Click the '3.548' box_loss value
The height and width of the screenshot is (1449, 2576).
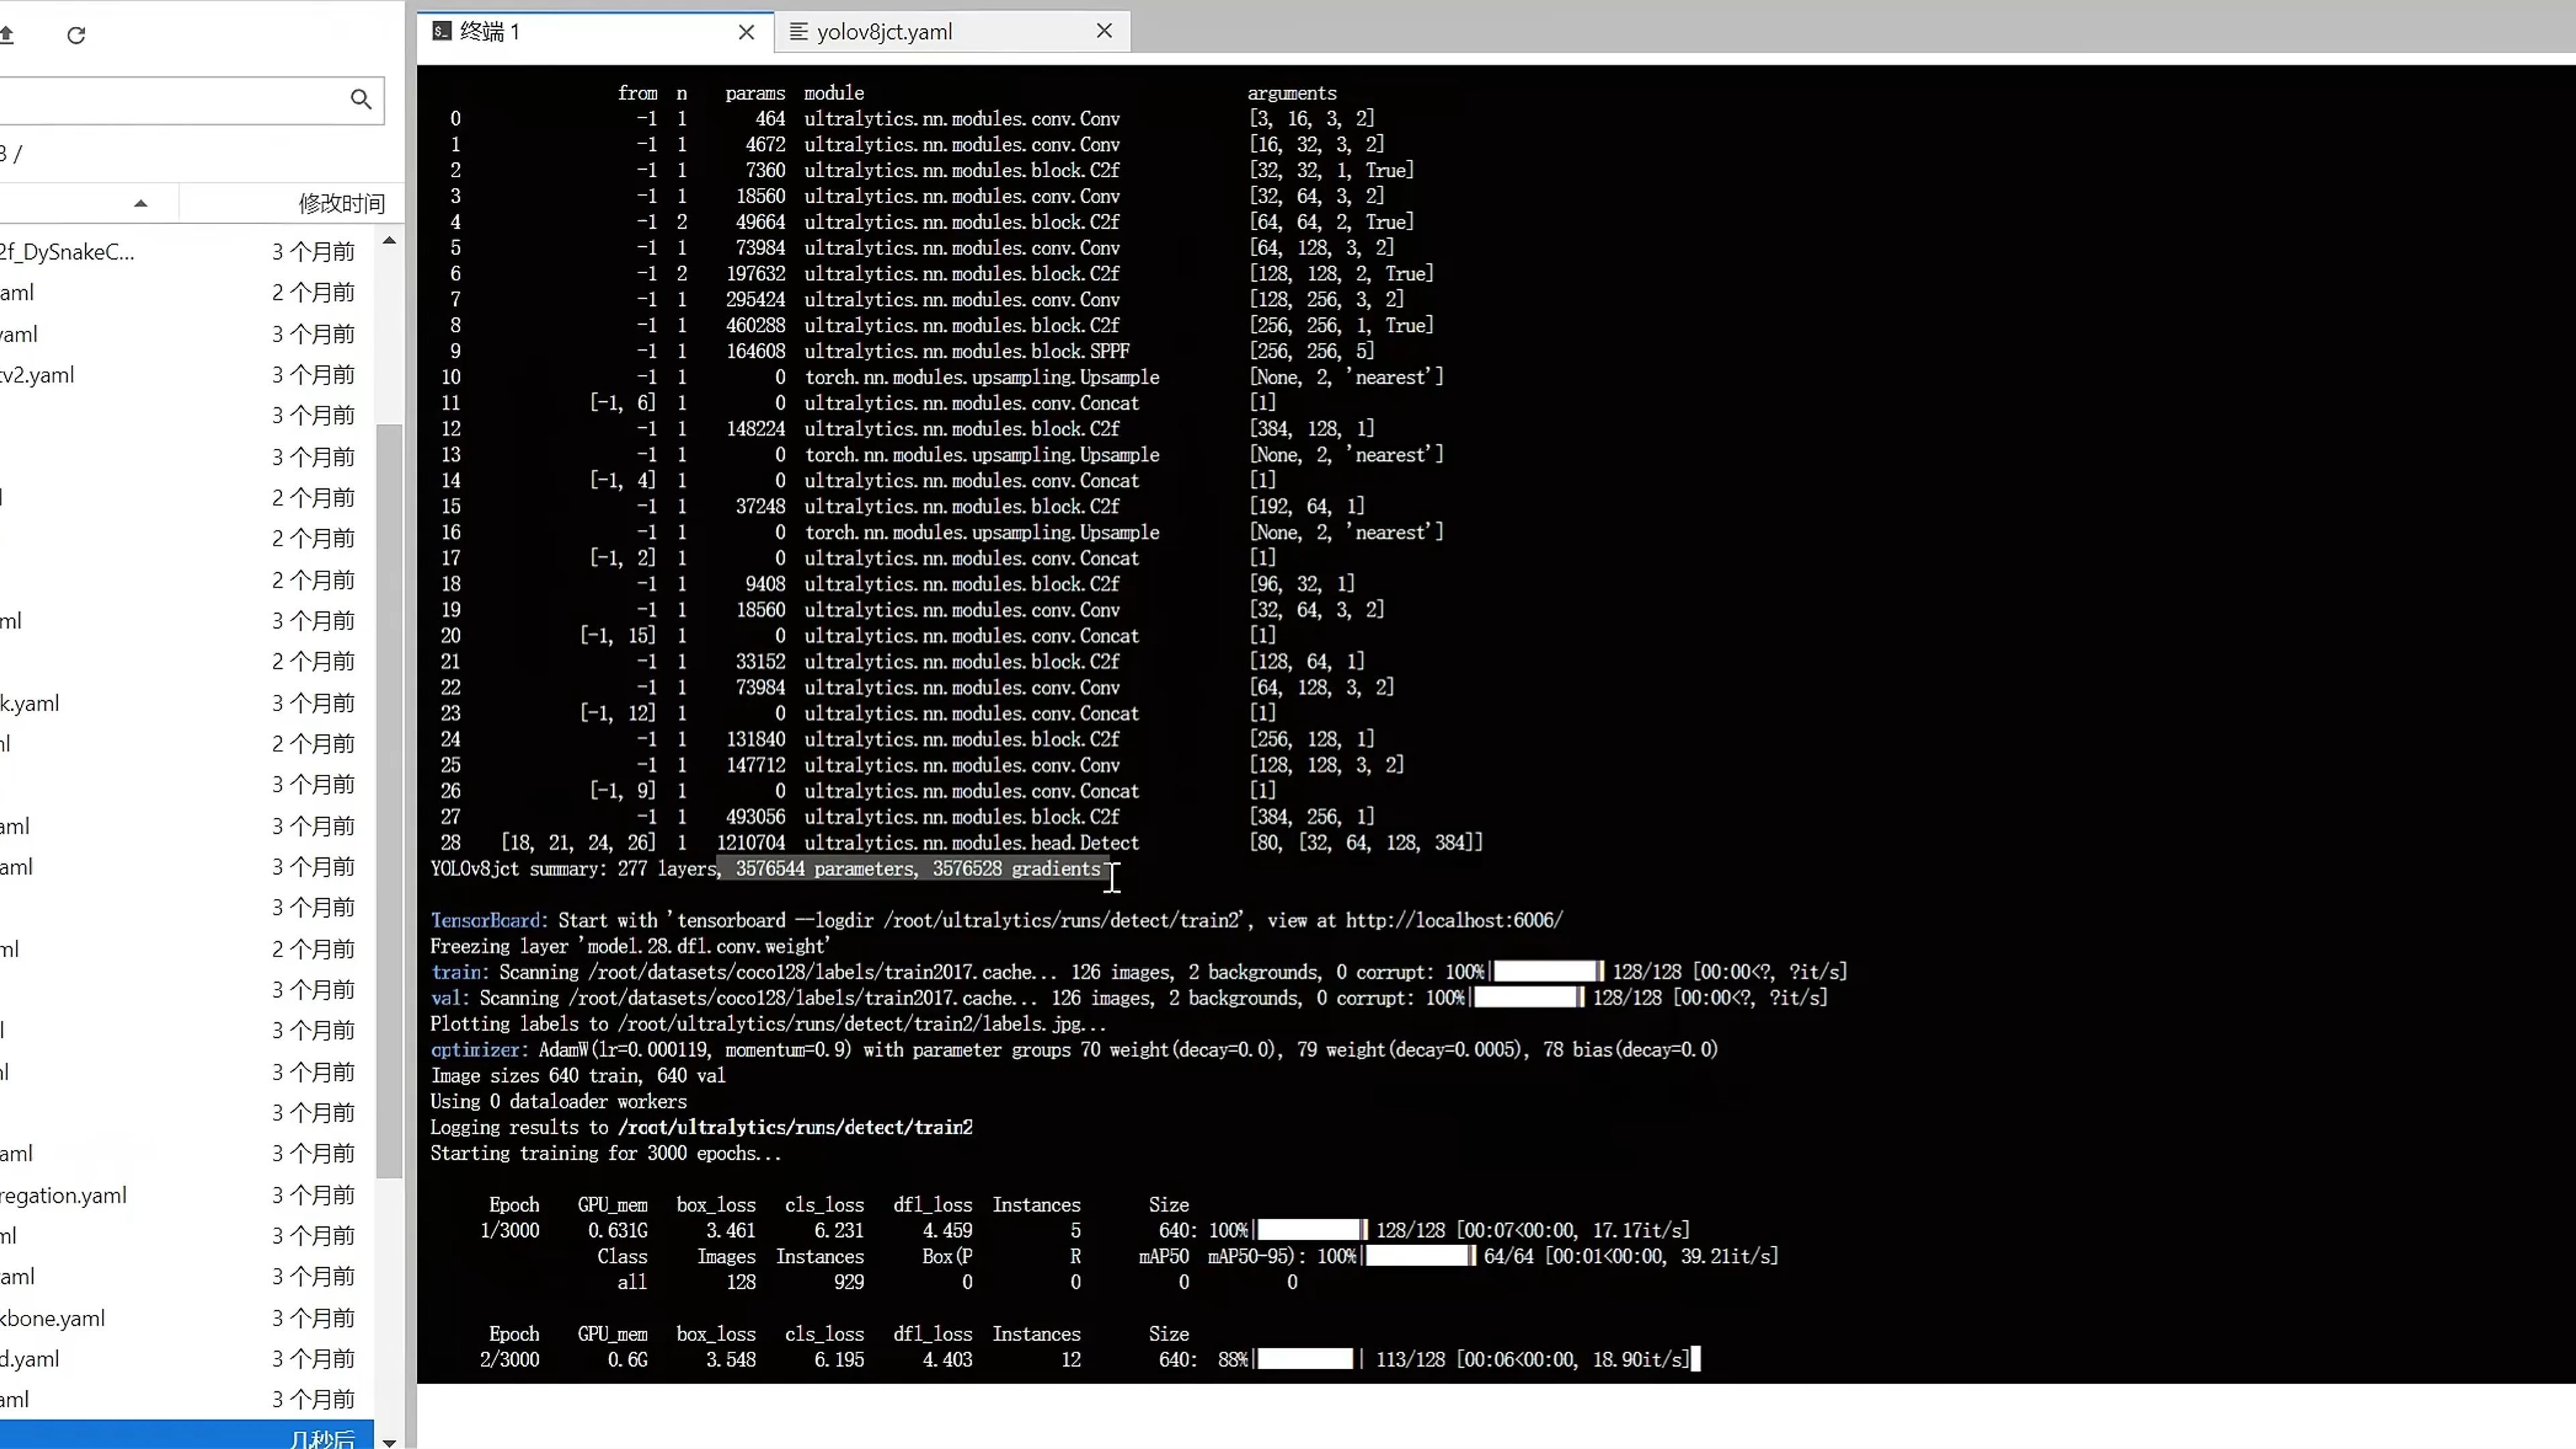(730, 1360)
